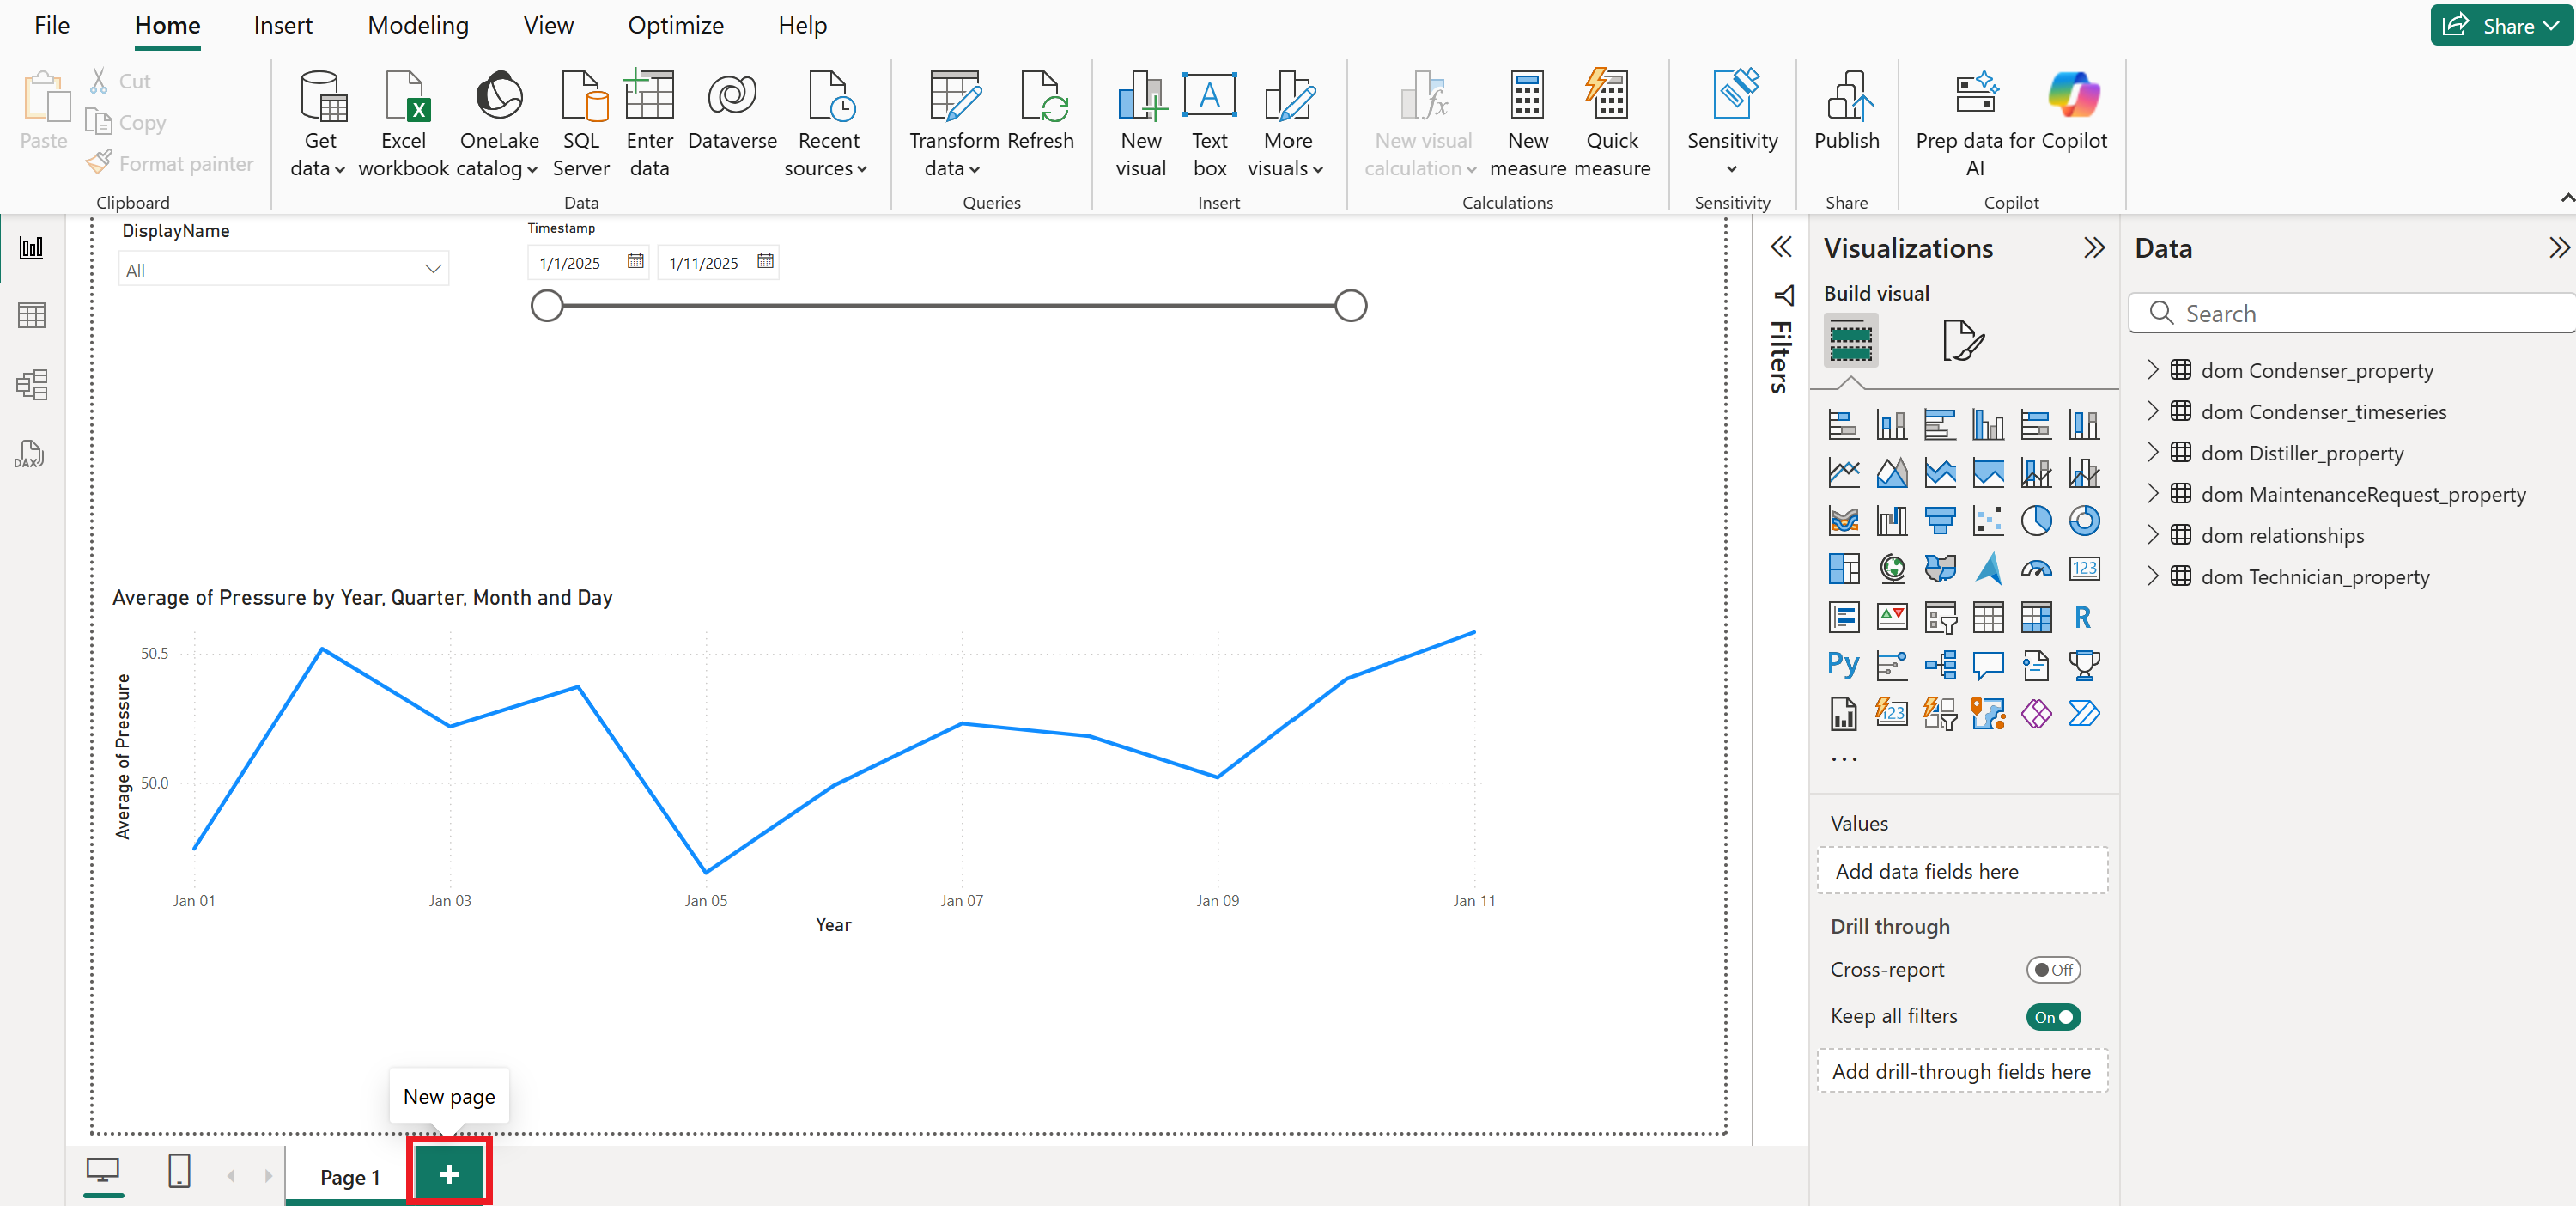Insert a Text box
The image size is (2576, 1206).
pyautogui.click(x=1209, y=124)
